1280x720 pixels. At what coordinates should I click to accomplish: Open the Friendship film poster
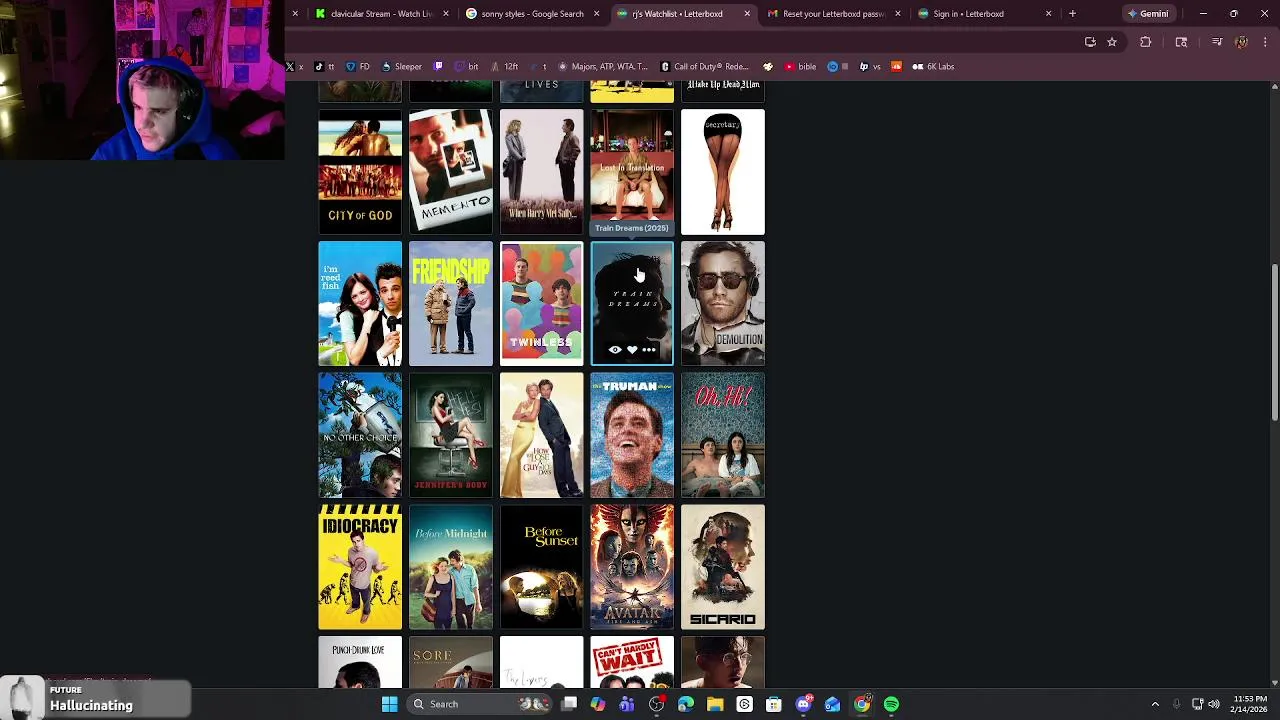(x=451, y=303)
